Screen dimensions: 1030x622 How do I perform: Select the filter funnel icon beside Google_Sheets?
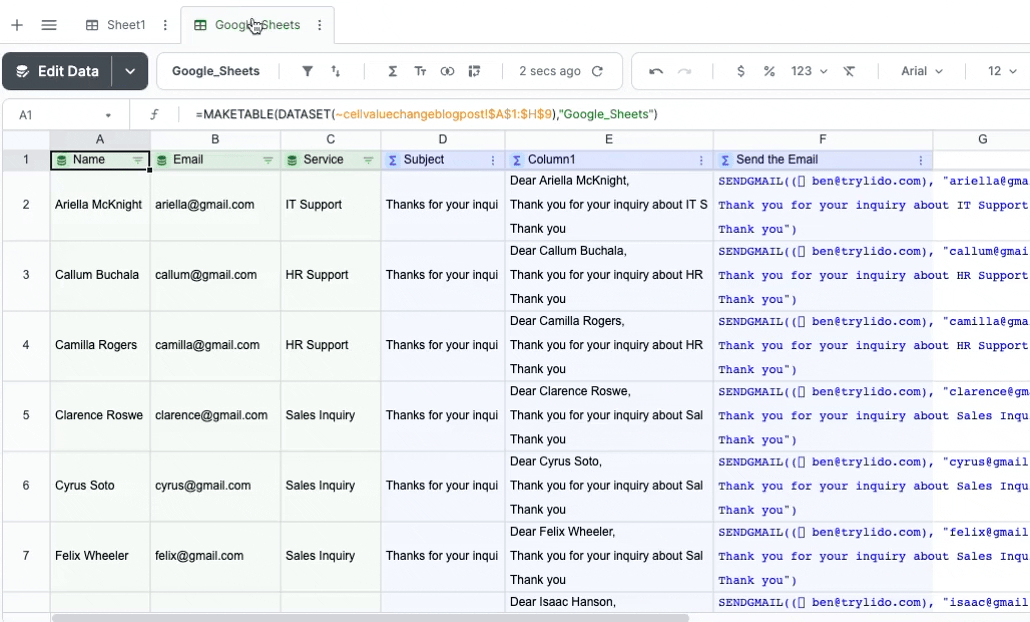pos(307,71)
